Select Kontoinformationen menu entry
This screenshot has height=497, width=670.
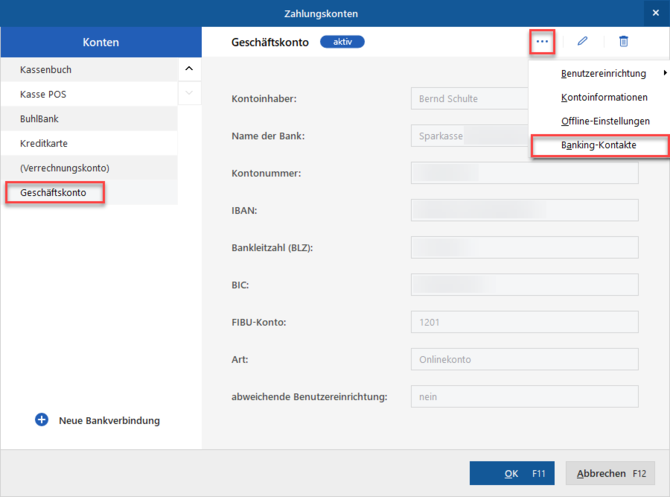point(604,97)
